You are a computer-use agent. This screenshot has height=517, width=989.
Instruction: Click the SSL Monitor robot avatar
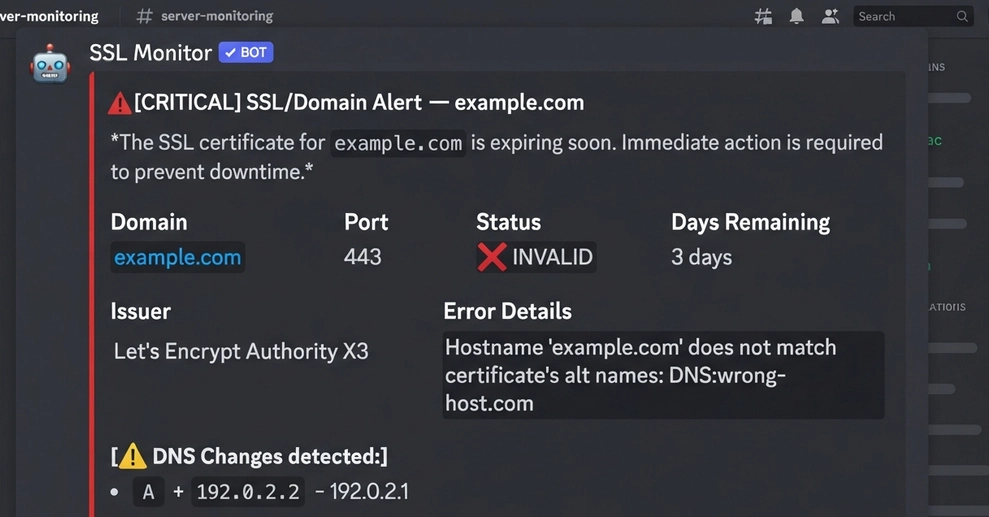click(50, 64)
